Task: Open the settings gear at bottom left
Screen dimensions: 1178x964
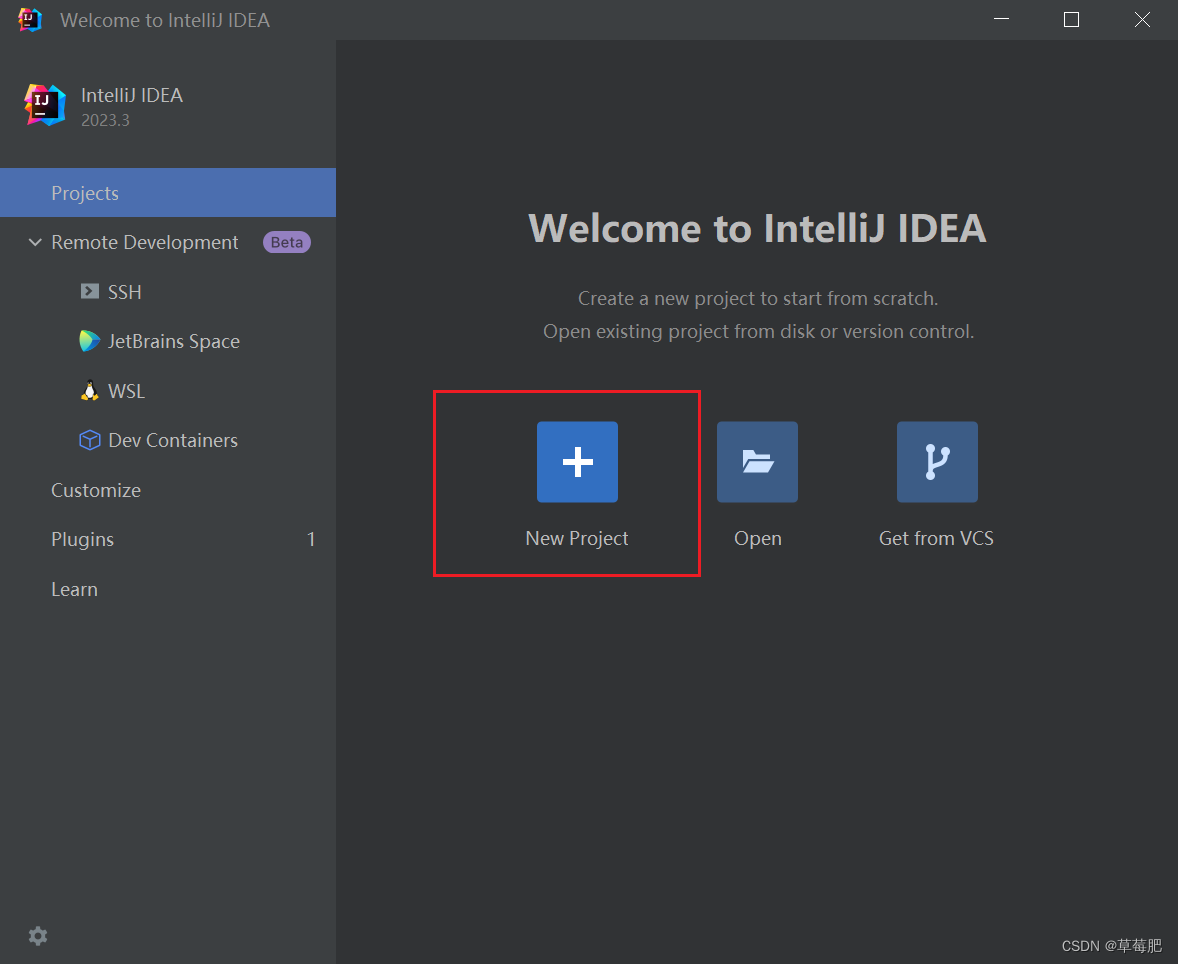Action: pyautogui.click(x=37, y=936)
